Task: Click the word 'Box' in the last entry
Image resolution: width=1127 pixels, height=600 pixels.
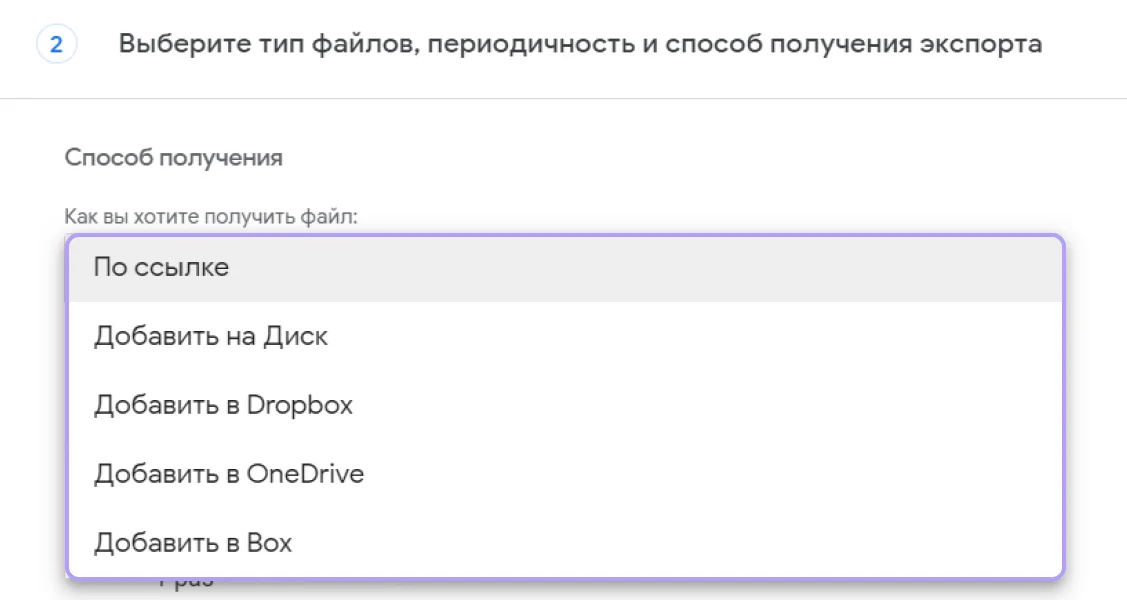Action: pyautogui.click(x=269, y=543)
